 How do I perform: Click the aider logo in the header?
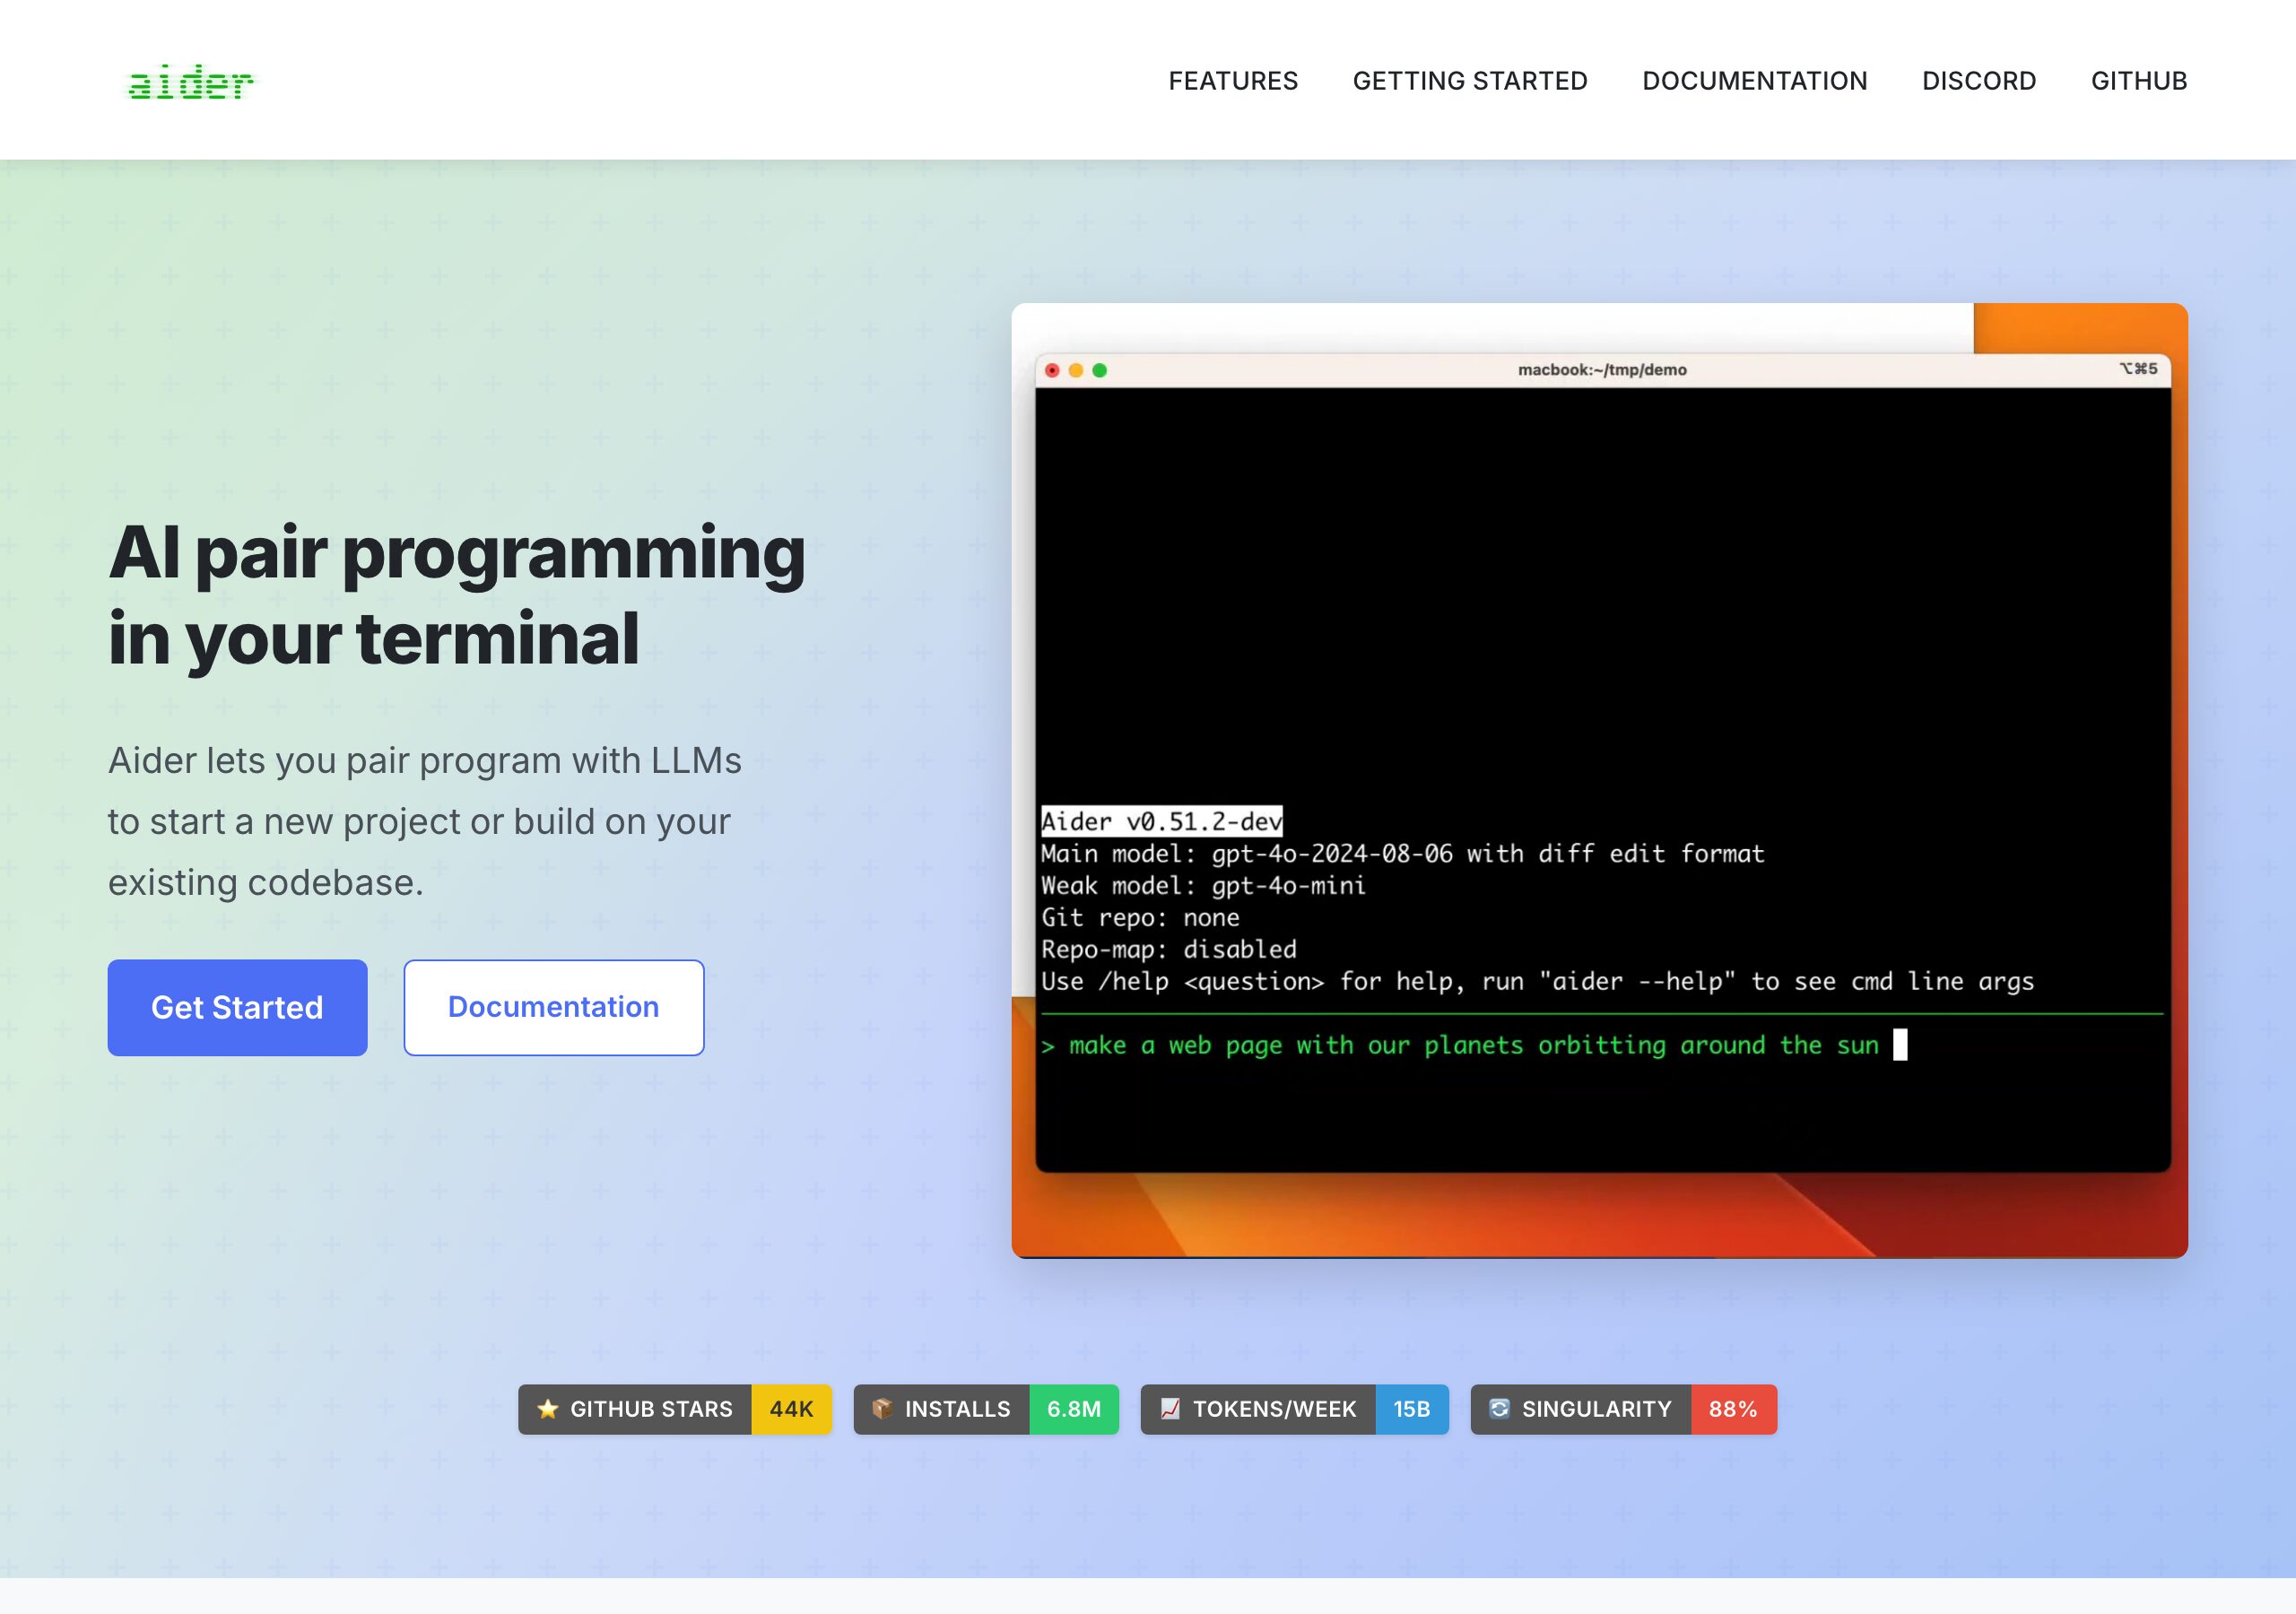191,82
